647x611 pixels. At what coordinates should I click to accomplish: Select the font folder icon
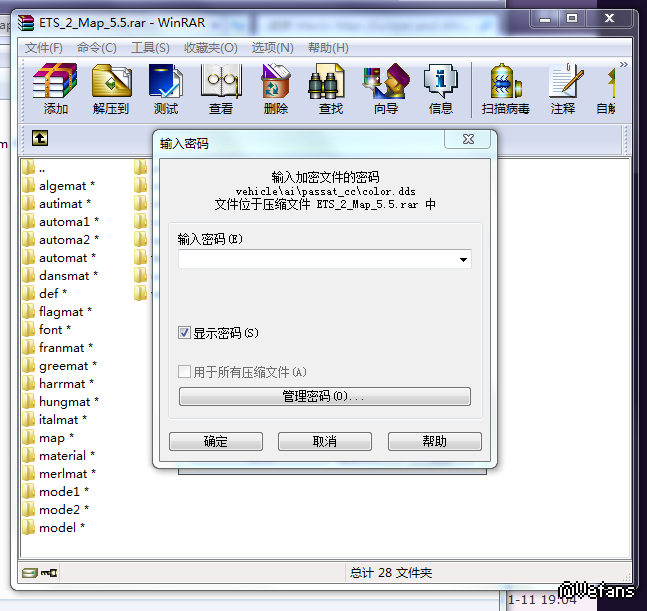[x=28, y=329]
